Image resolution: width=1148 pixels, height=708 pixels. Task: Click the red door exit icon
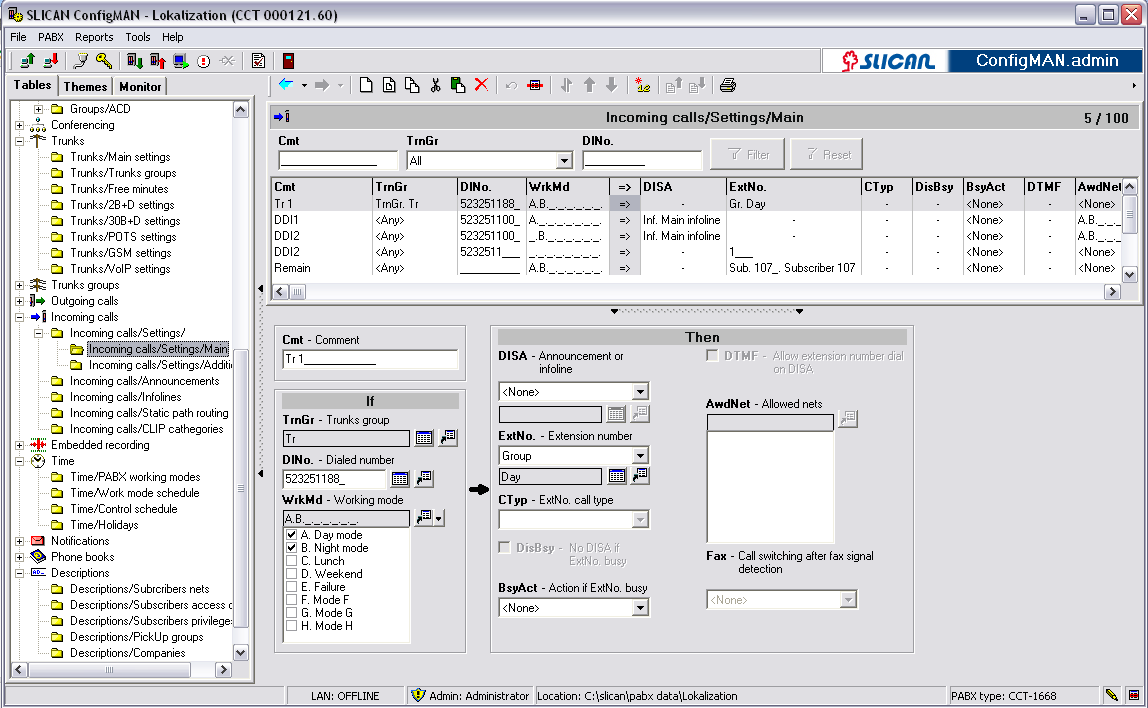(x=289, y=61)
